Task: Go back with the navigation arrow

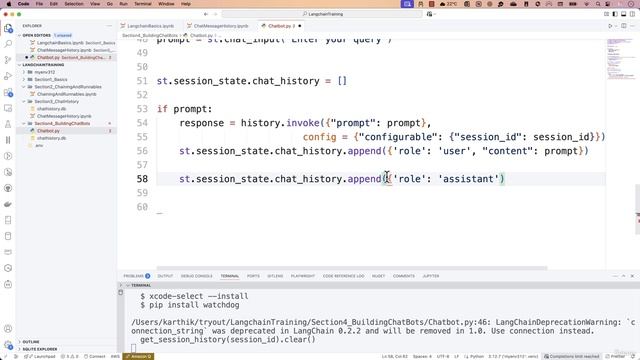Action: coord(206,14)
